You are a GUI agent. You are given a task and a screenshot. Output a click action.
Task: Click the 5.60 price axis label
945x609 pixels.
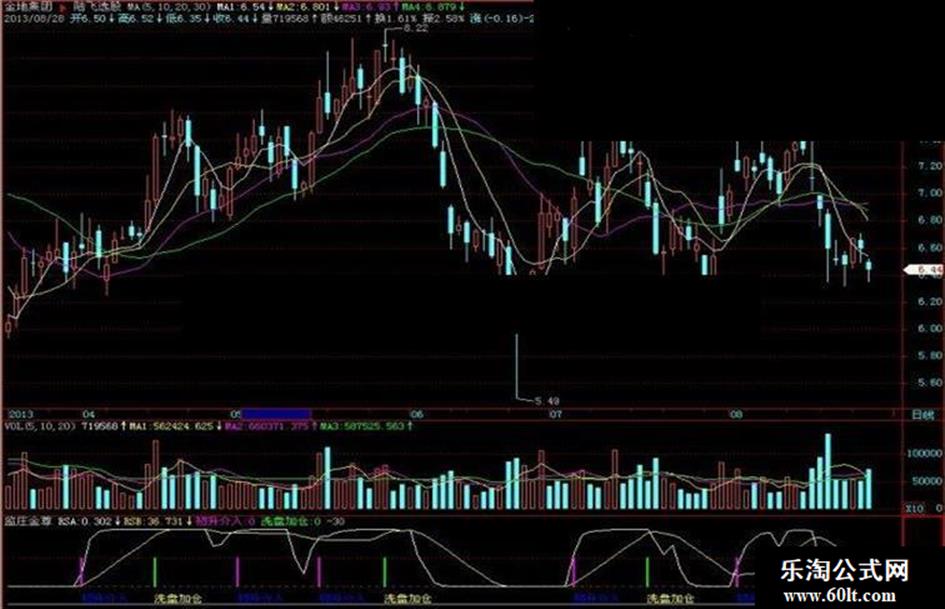[931, 383]
